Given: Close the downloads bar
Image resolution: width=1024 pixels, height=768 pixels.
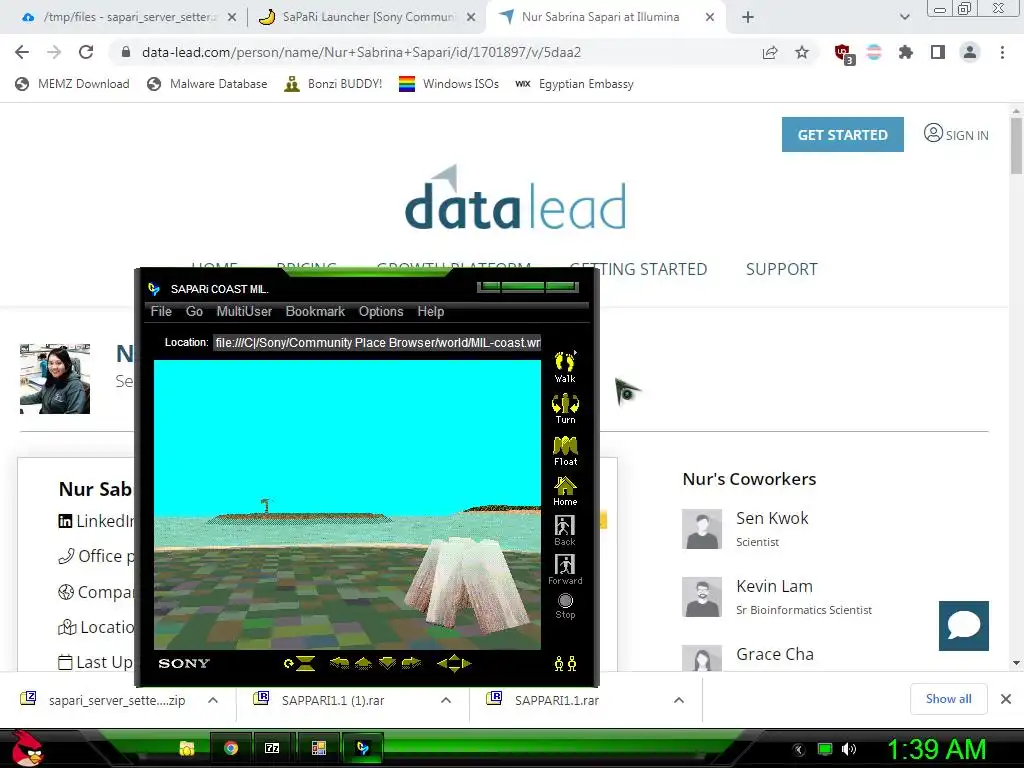Looking at the screenshot, I should point(1006,699).
